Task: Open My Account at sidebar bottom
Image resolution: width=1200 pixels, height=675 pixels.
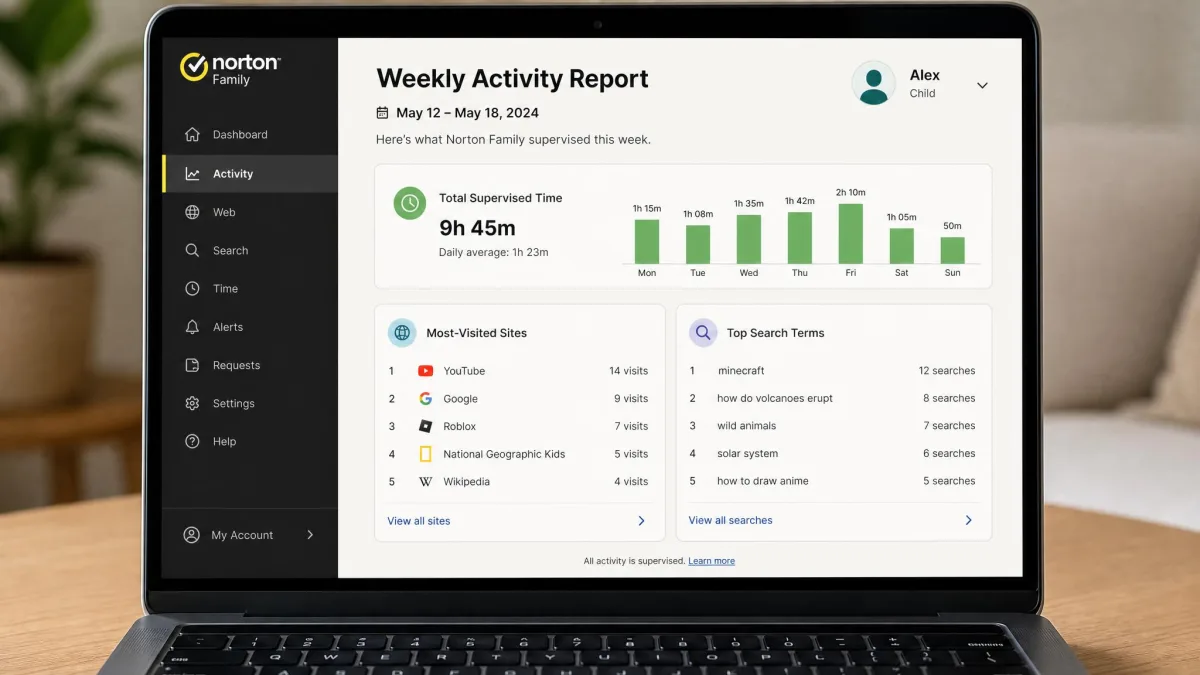Action: (x=250, y=535)
